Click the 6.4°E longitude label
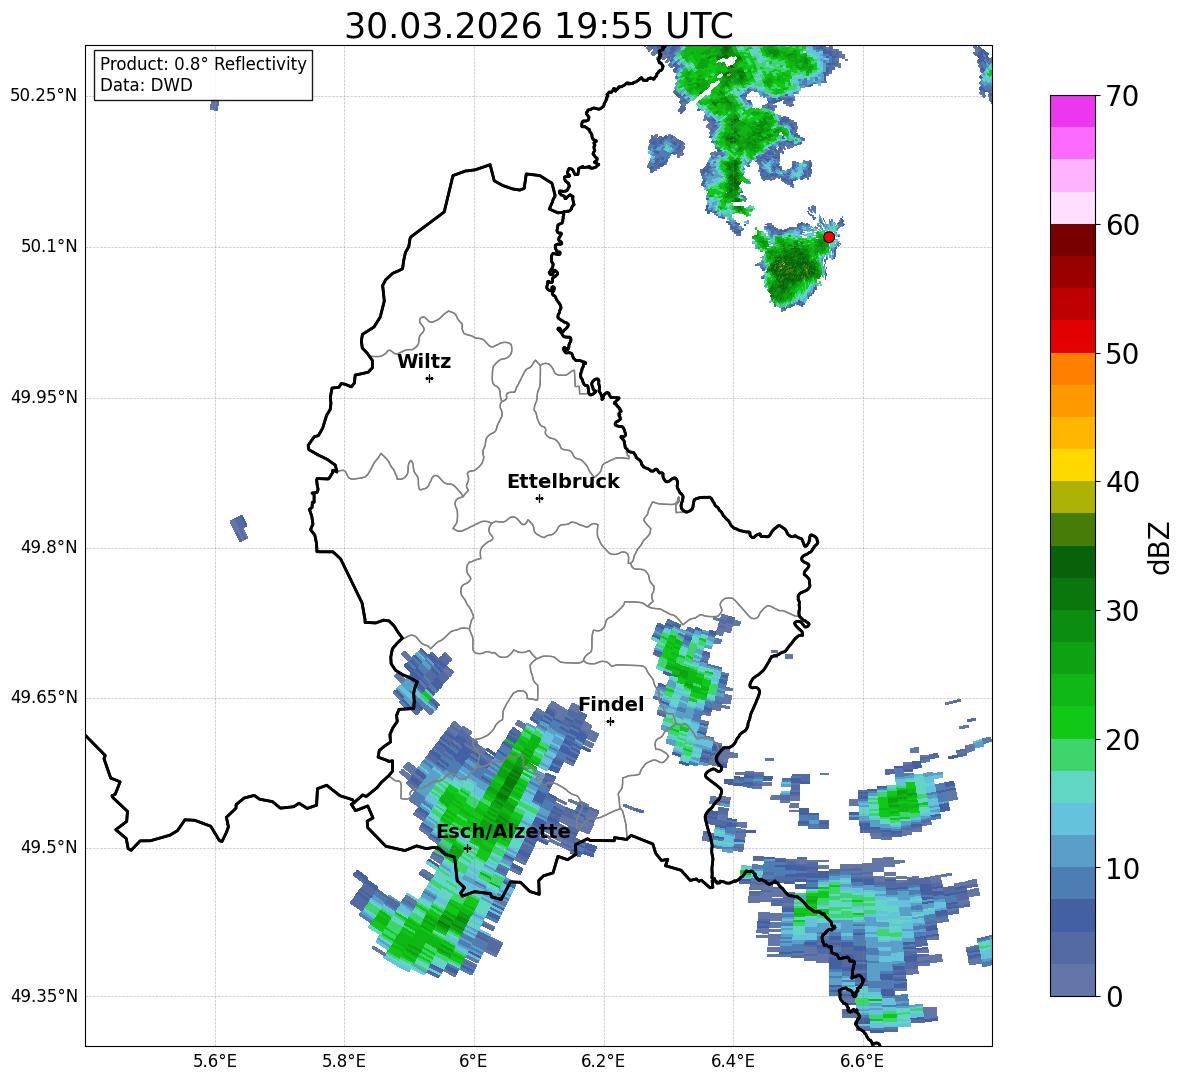1184x1081 pixels. point(732,1062)
